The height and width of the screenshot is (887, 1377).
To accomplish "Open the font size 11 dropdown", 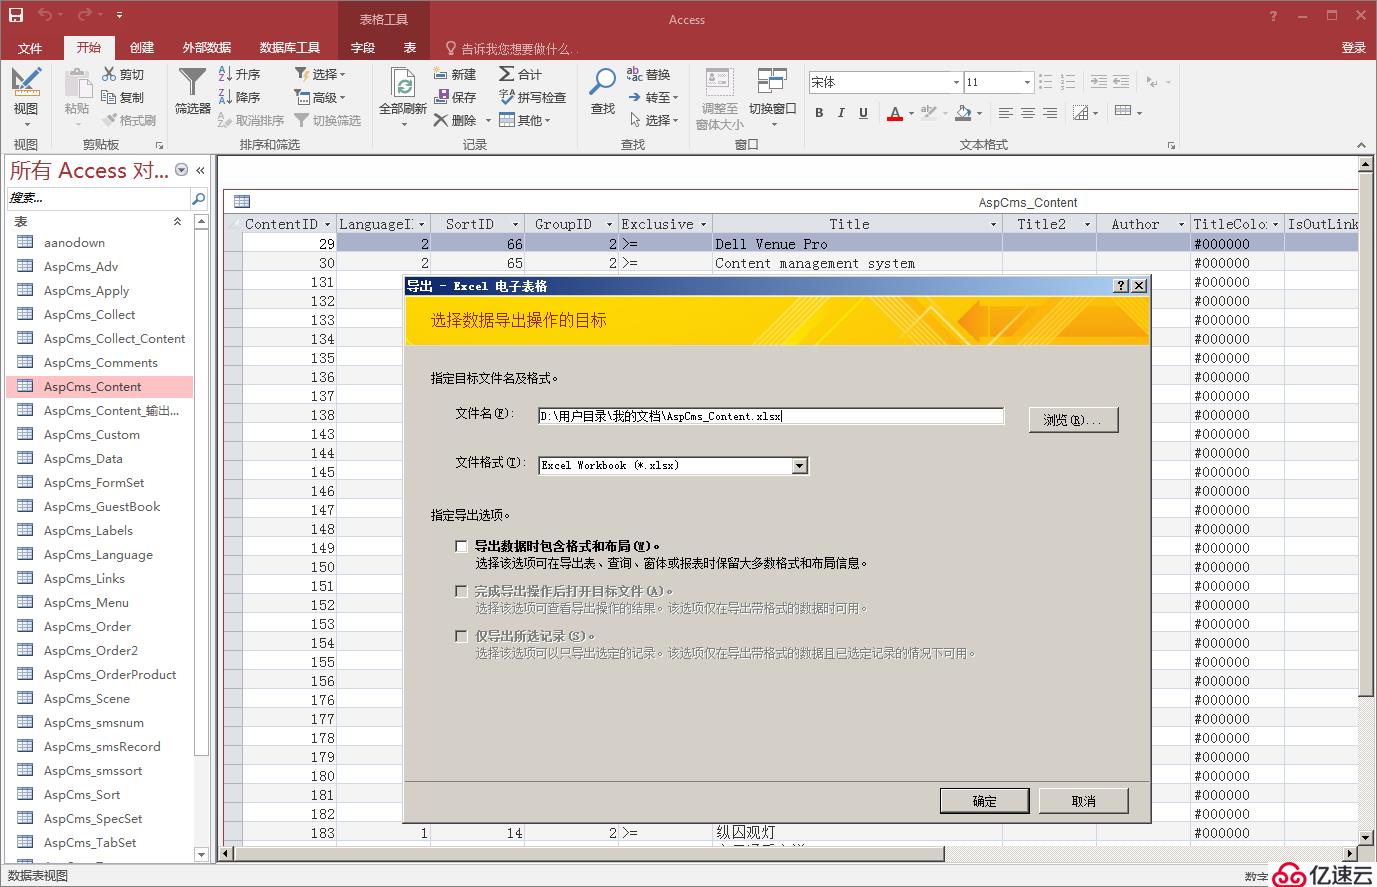I will pyautogui.click(x=1027, y=82).
